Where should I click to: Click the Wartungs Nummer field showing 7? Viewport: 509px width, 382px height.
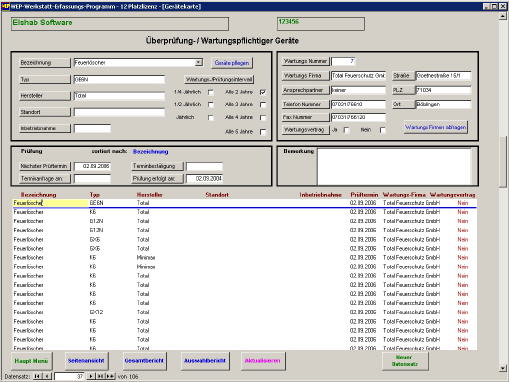[343, 61]
